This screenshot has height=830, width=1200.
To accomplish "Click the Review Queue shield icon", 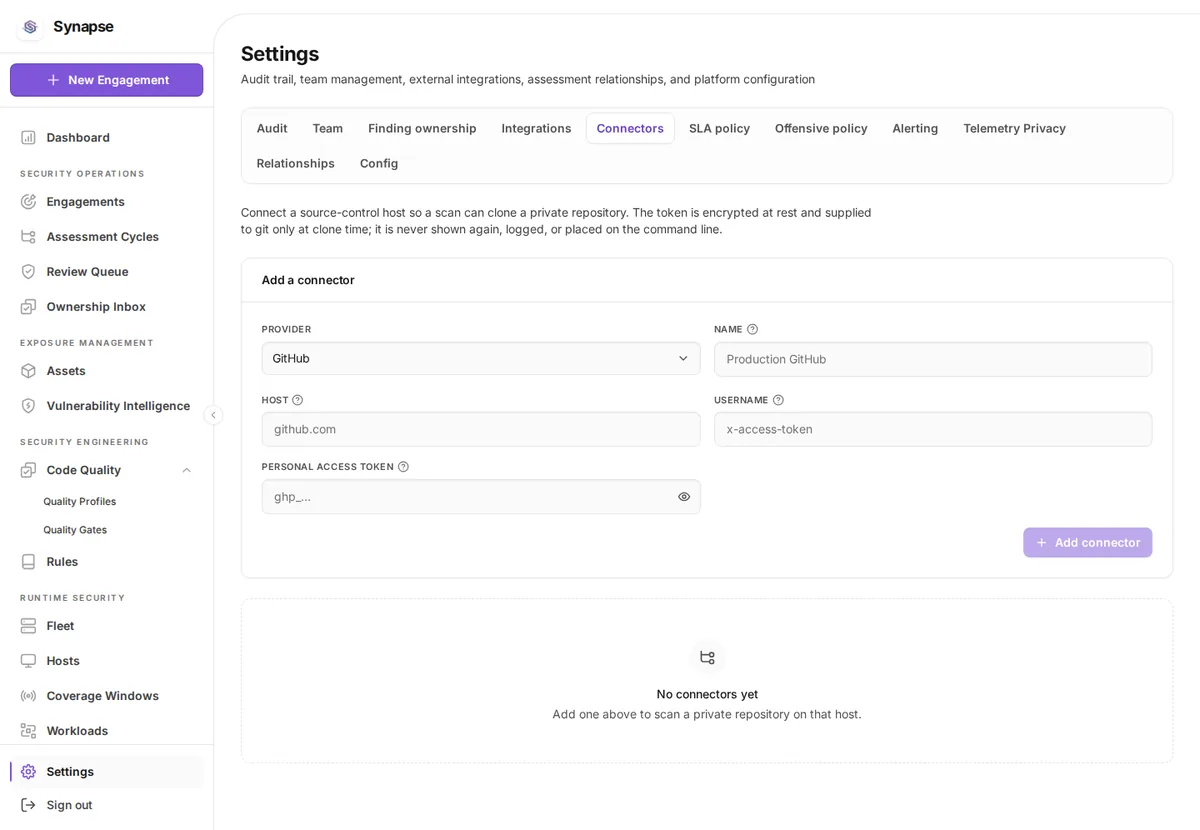I will click(x=28, y=271).
